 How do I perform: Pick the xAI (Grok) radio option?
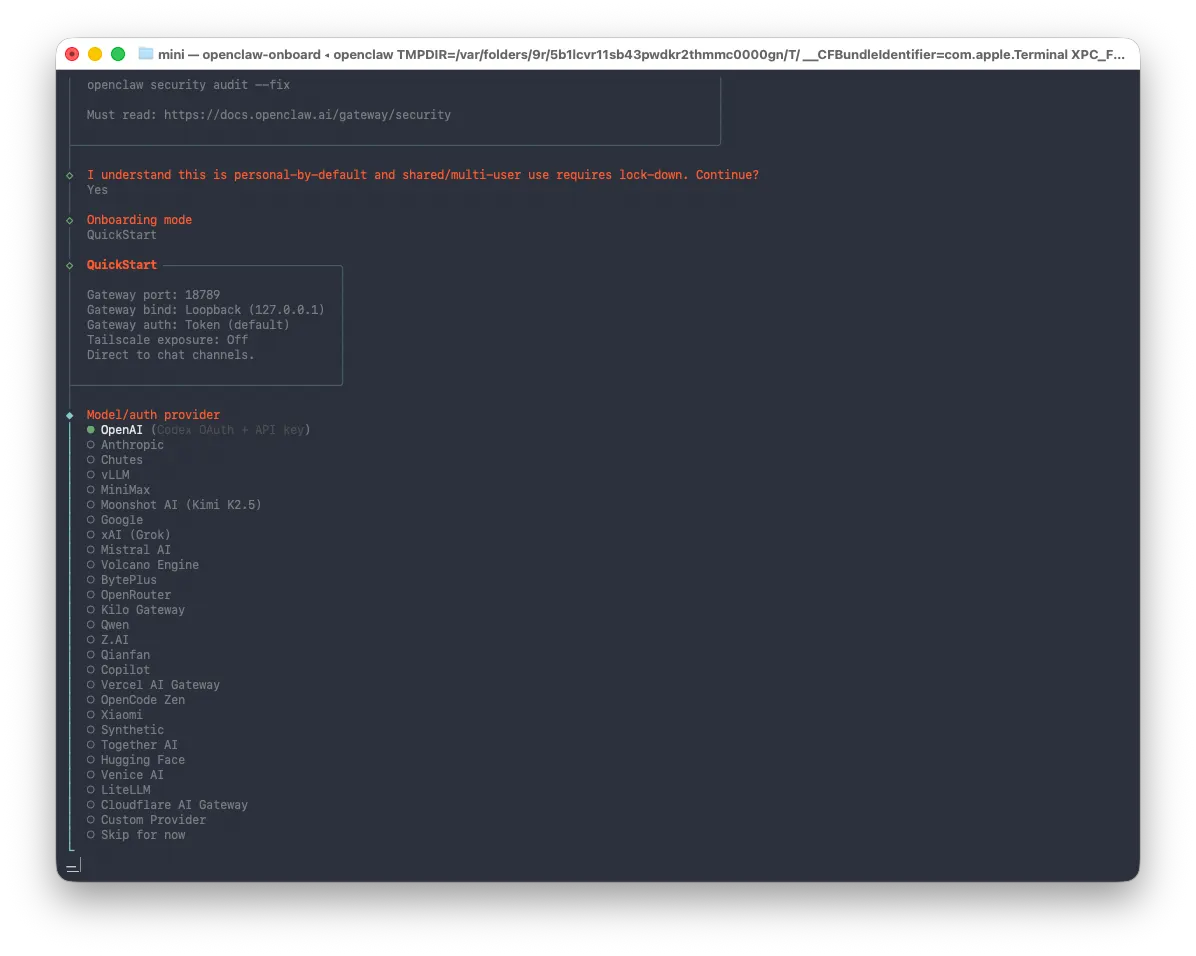[129, 535]
